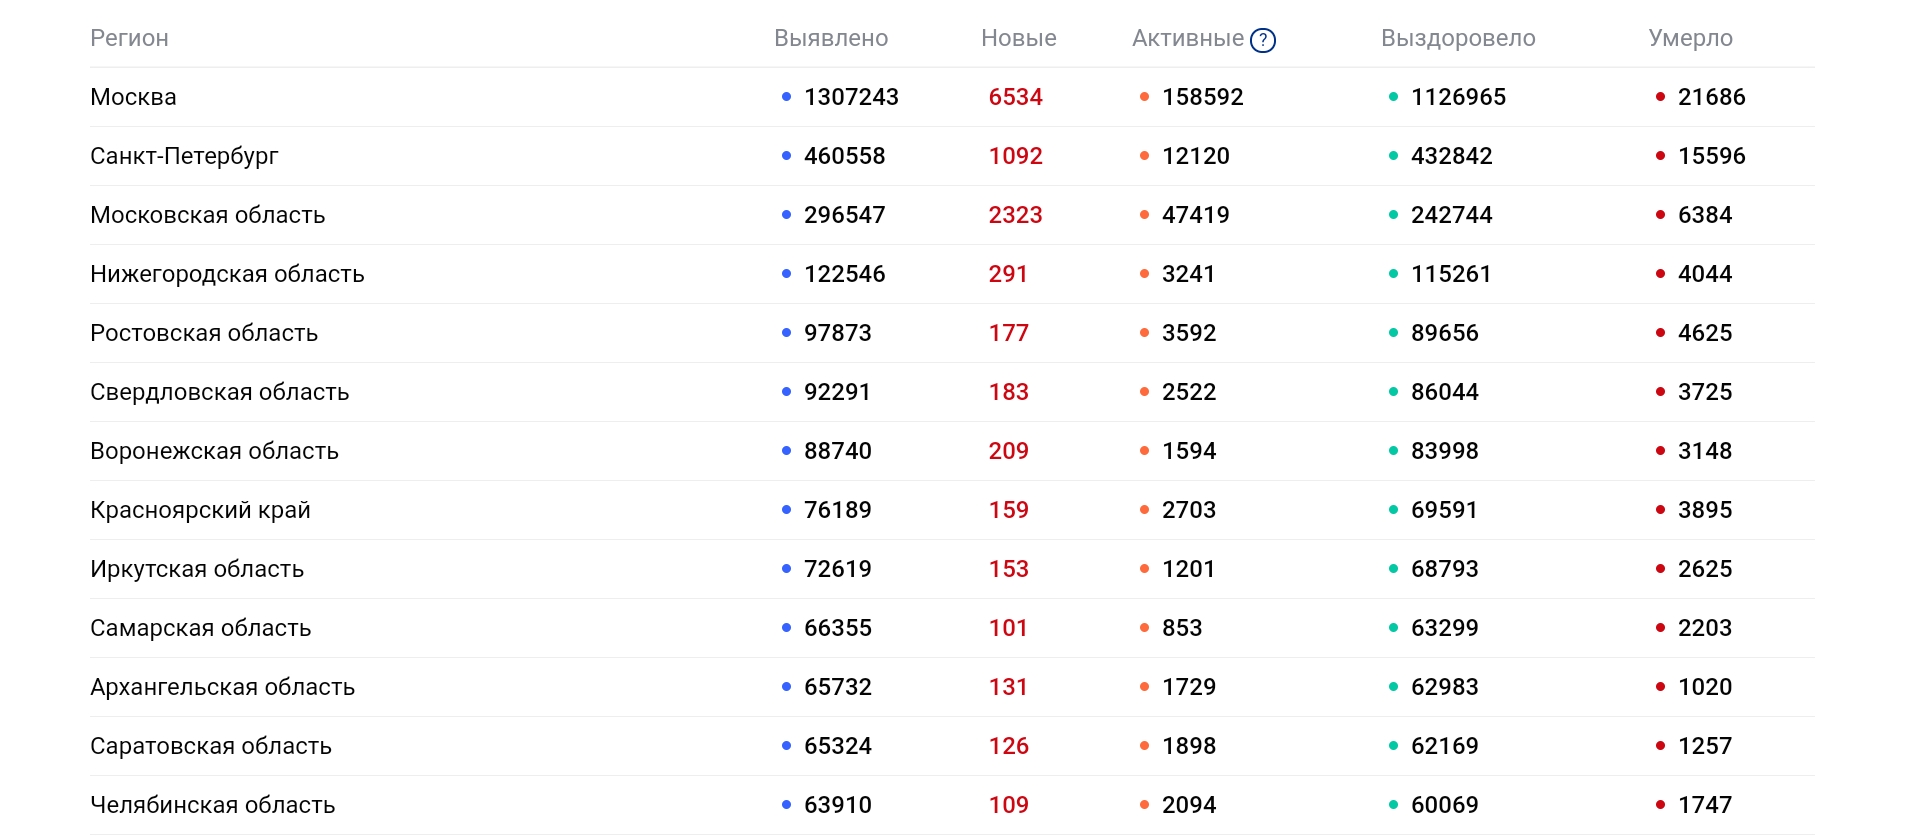Click the help icon next to Активные

[1263, 40]
